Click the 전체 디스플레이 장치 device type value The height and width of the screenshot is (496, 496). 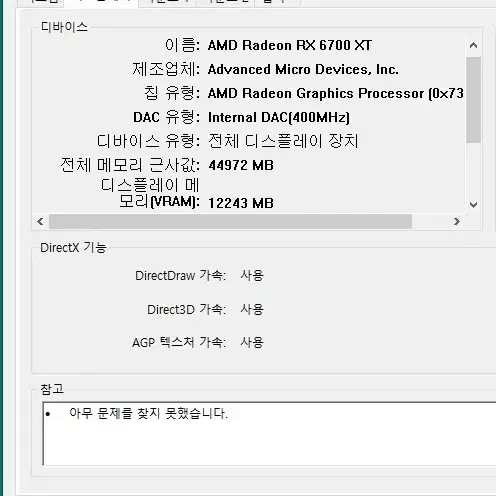pyautogui.click(x=283, y=141)
